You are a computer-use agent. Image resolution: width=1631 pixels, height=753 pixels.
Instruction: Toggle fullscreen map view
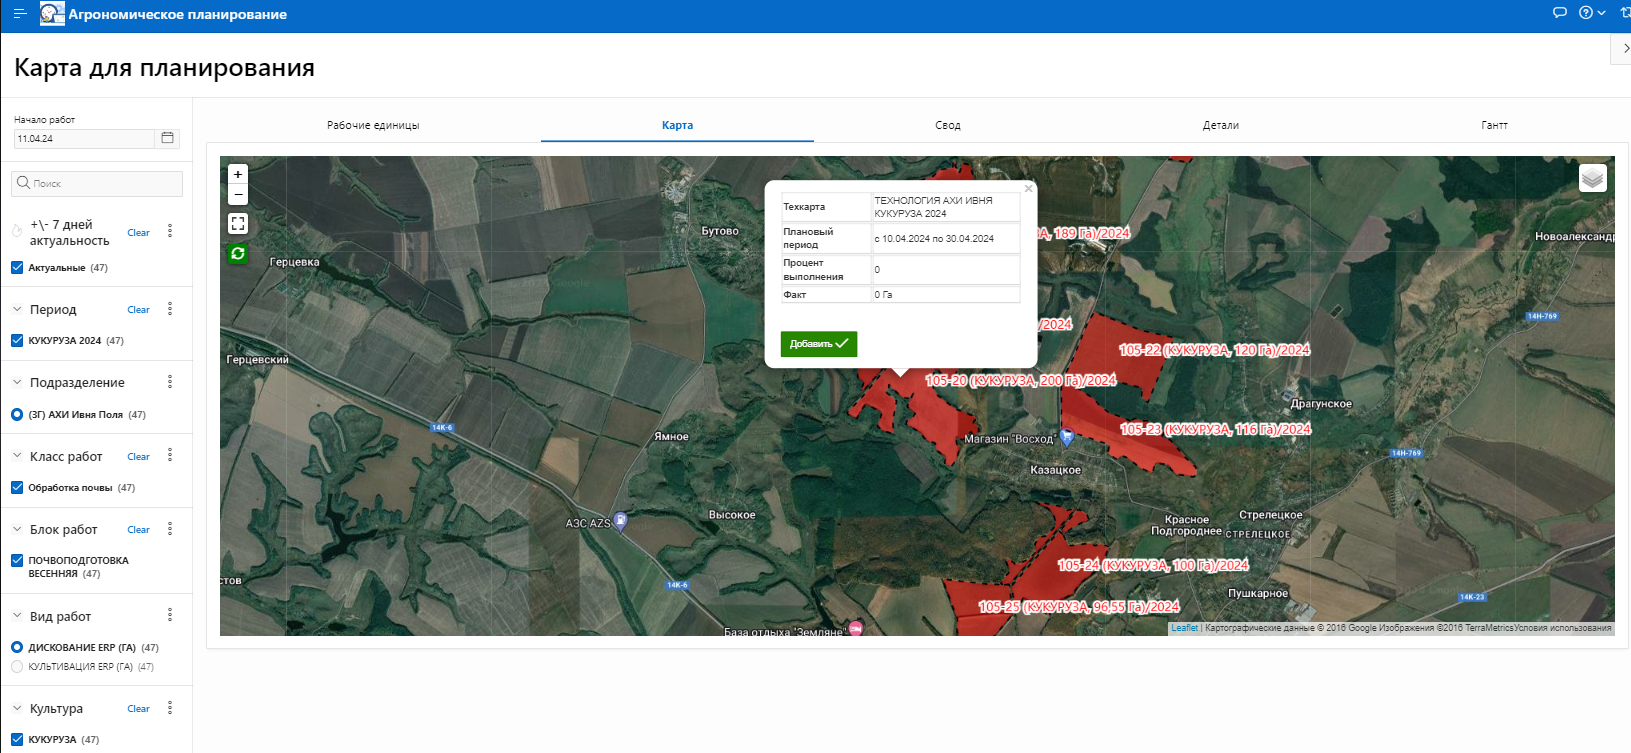tap(238, 224)
